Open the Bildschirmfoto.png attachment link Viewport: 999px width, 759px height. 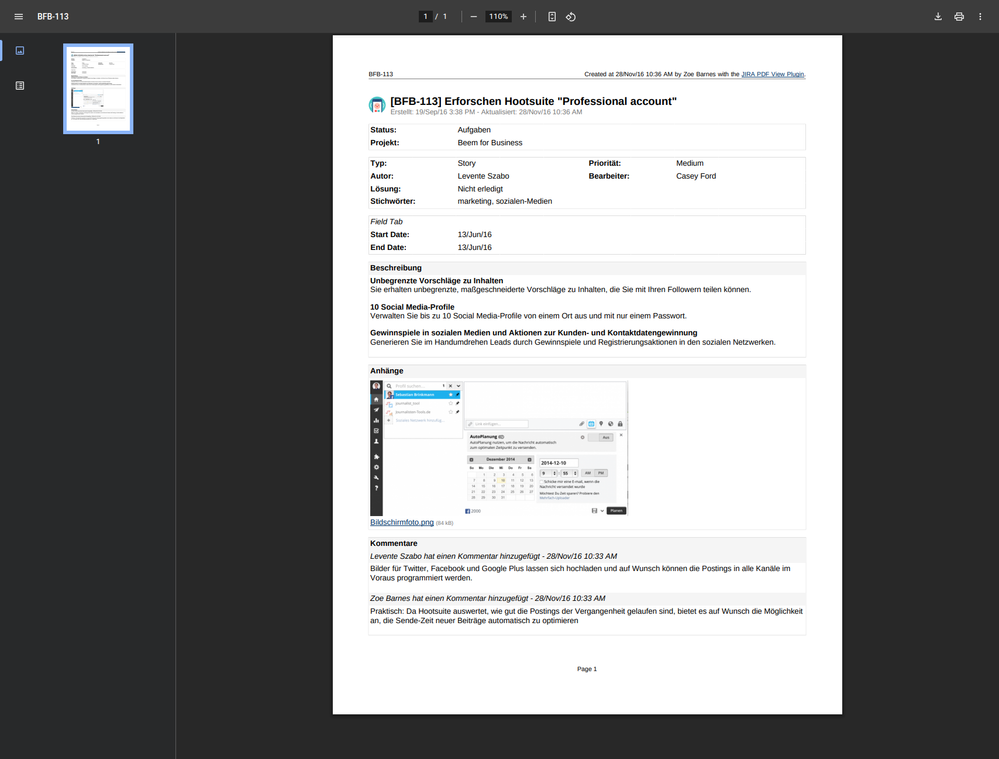click(x=402, y=522)
